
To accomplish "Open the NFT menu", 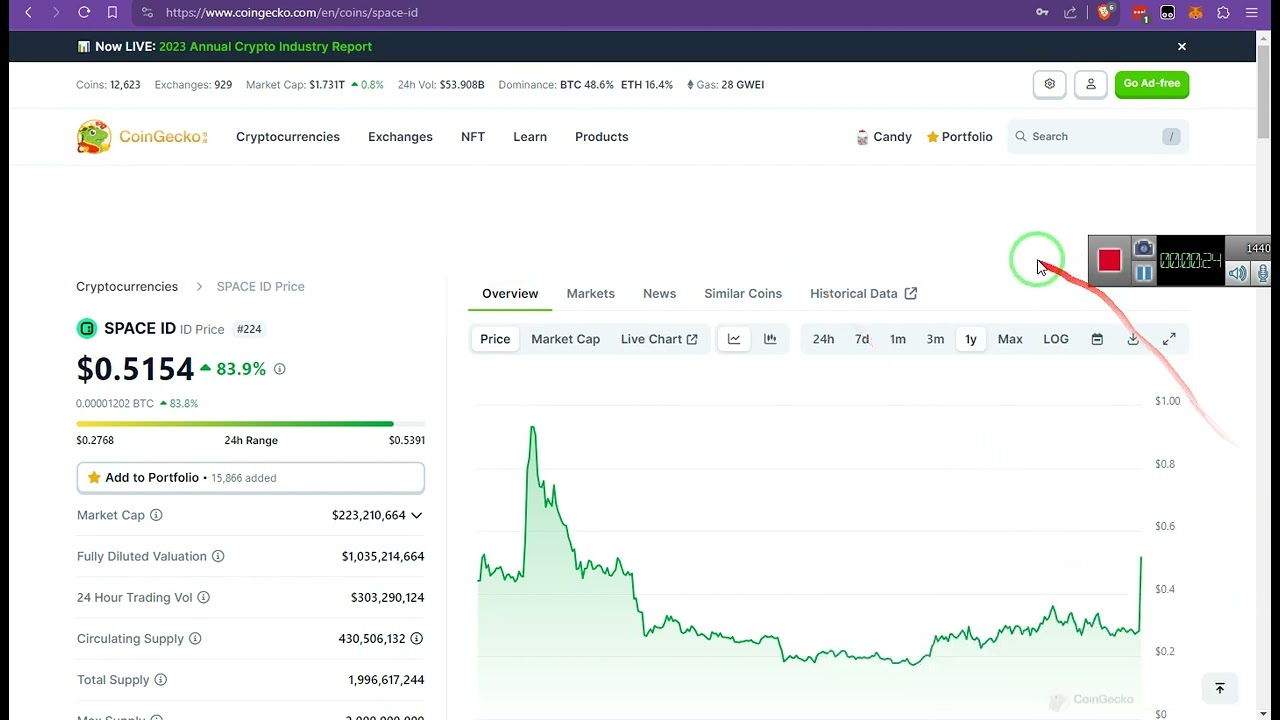I will coord(473,137).
